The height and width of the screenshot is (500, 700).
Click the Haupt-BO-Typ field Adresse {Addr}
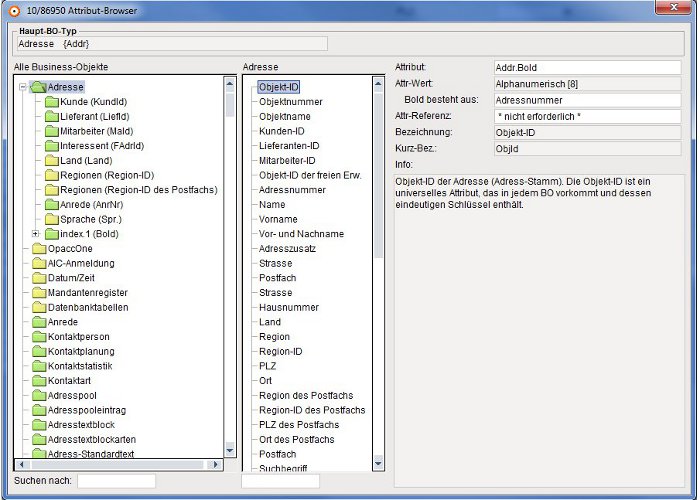tap(172, 44)
